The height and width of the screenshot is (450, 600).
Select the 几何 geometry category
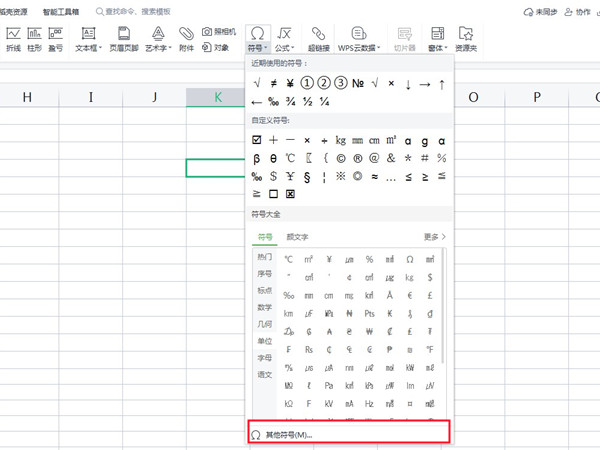pos(264,324)
